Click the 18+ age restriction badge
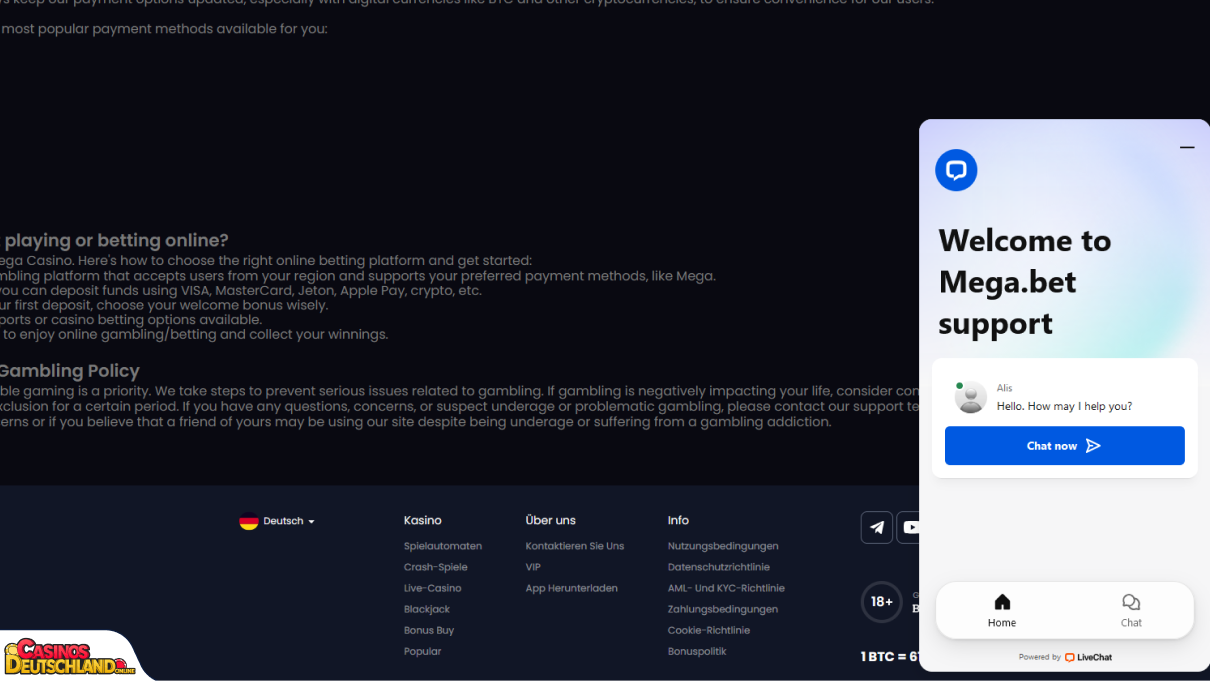 coord(881,602)
